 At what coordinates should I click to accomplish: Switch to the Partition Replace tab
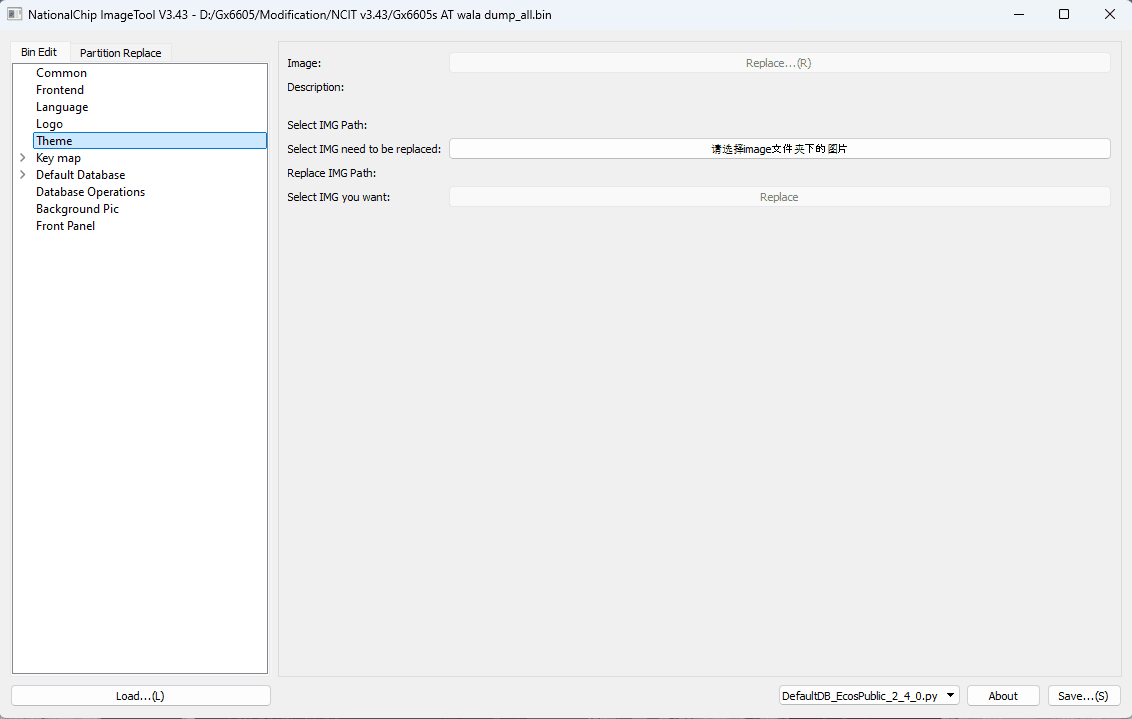click(120, 52)
